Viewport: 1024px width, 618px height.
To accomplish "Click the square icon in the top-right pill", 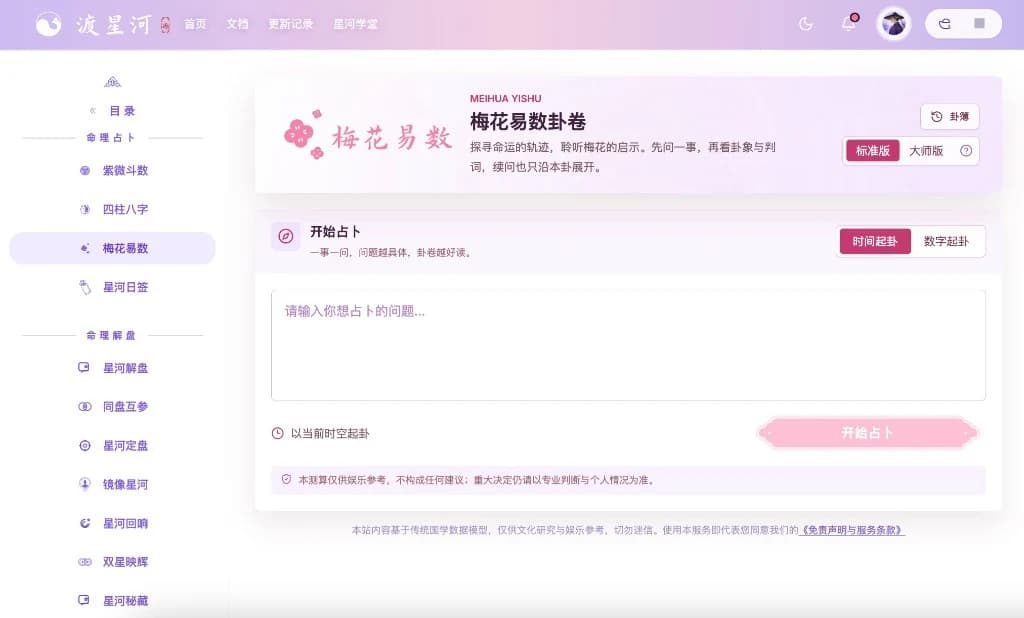I will click(979, 24).
